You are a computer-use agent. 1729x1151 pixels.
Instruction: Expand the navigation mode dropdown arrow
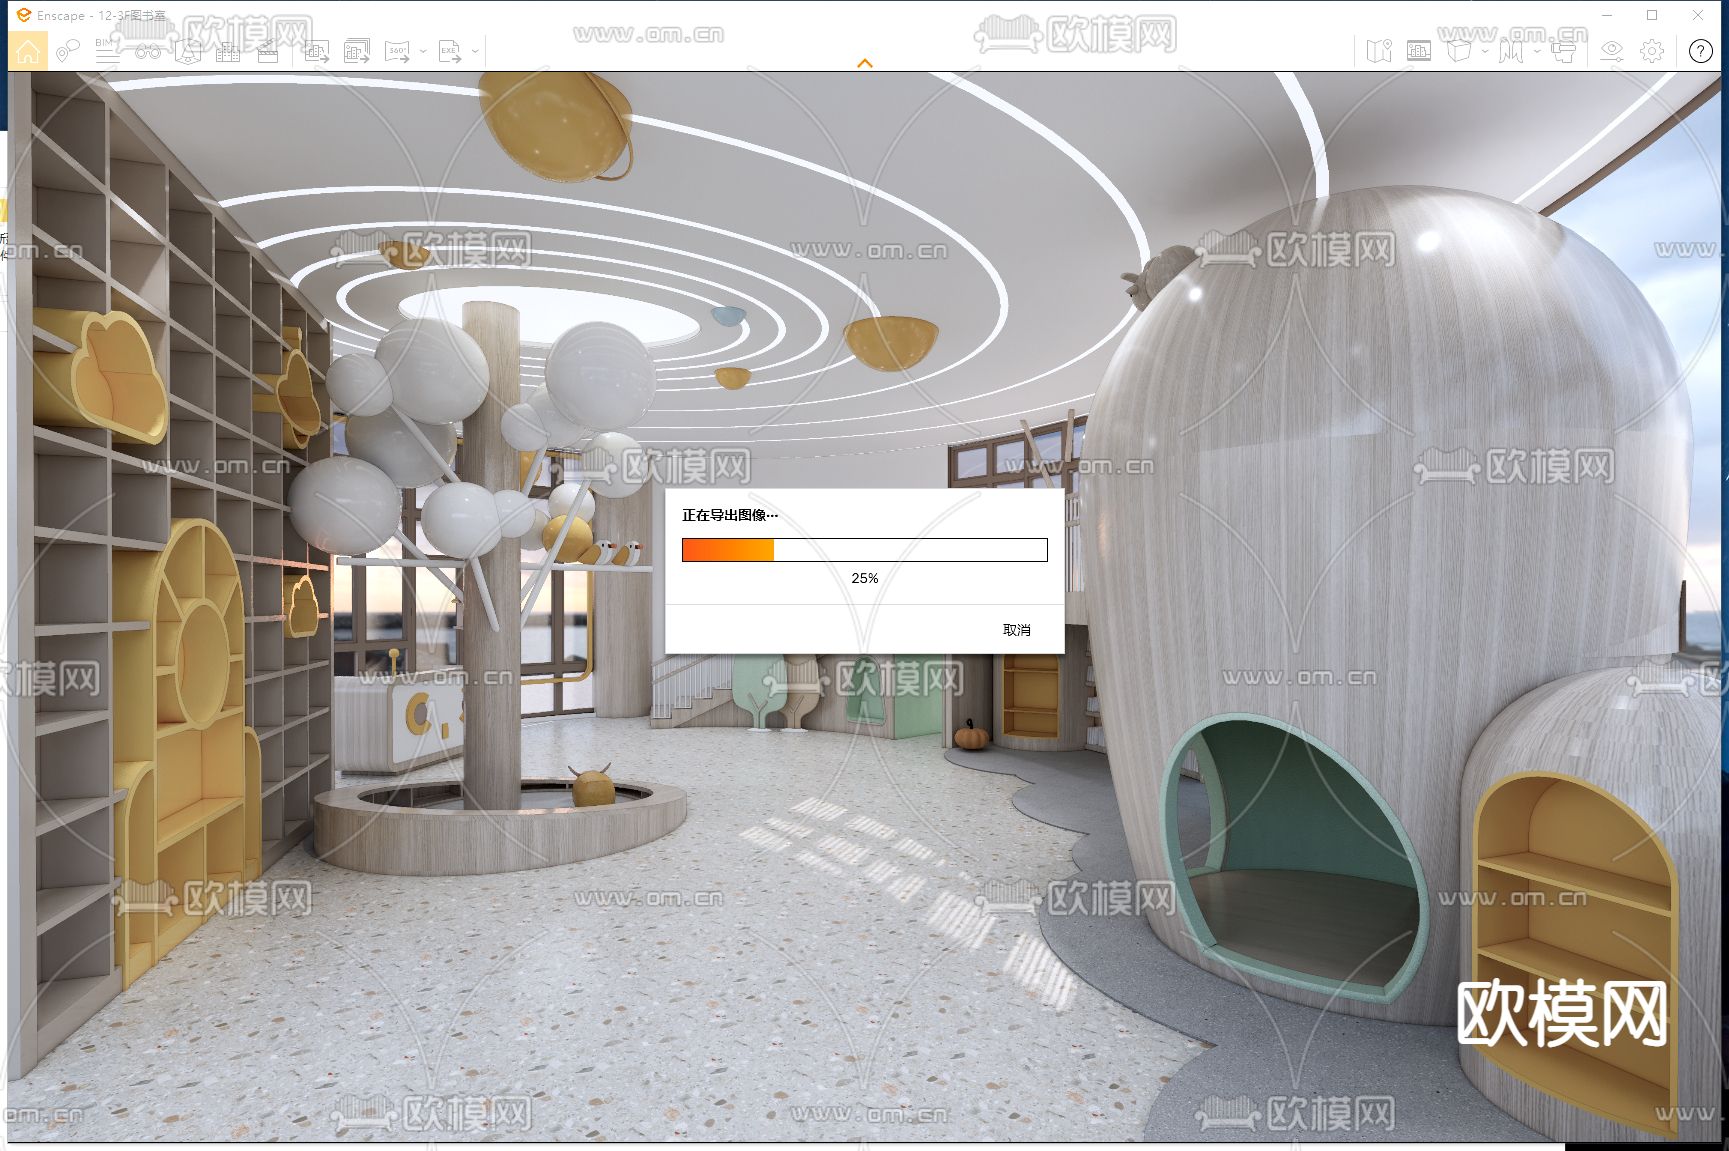click(x=1537, y=51)
